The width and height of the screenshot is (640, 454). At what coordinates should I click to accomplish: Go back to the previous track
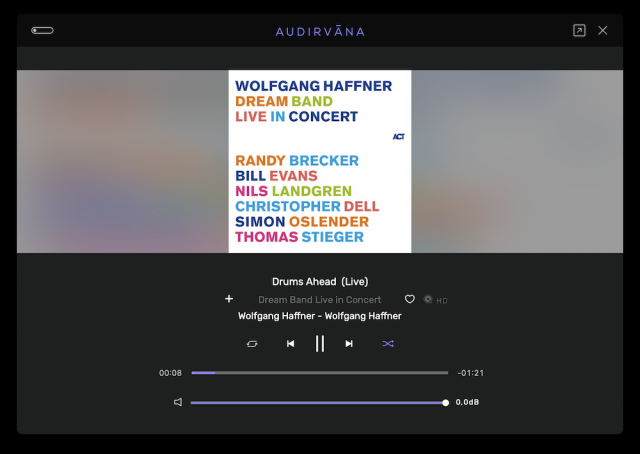290,344
